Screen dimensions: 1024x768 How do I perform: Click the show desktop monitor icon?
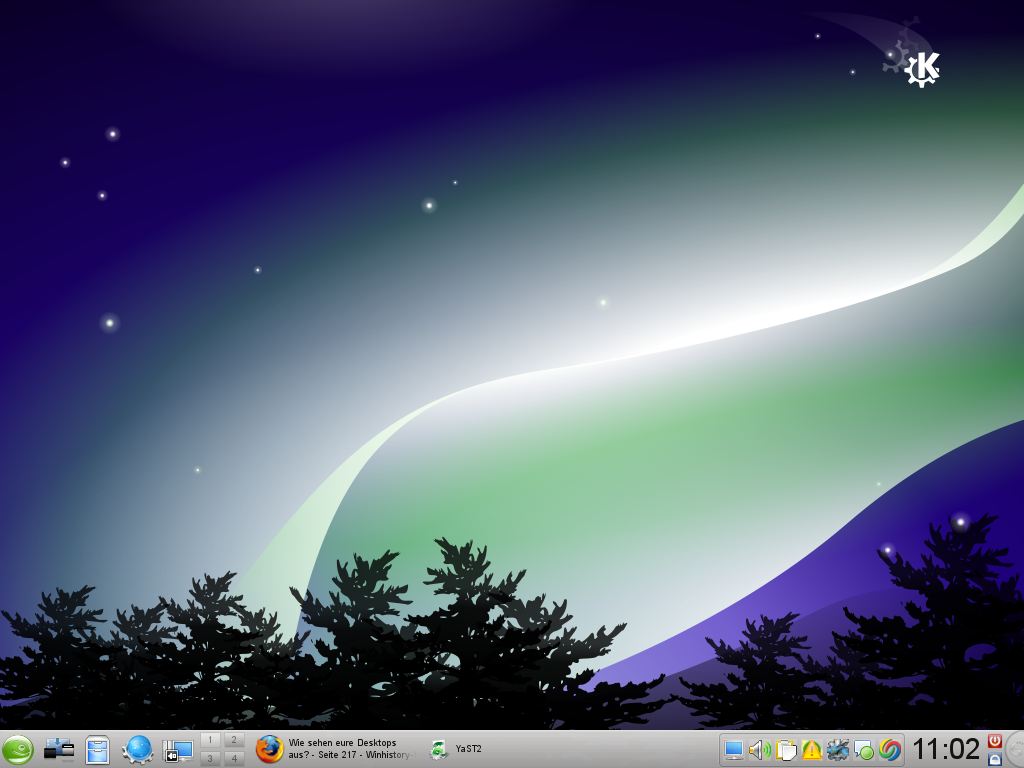coord(177,749)
